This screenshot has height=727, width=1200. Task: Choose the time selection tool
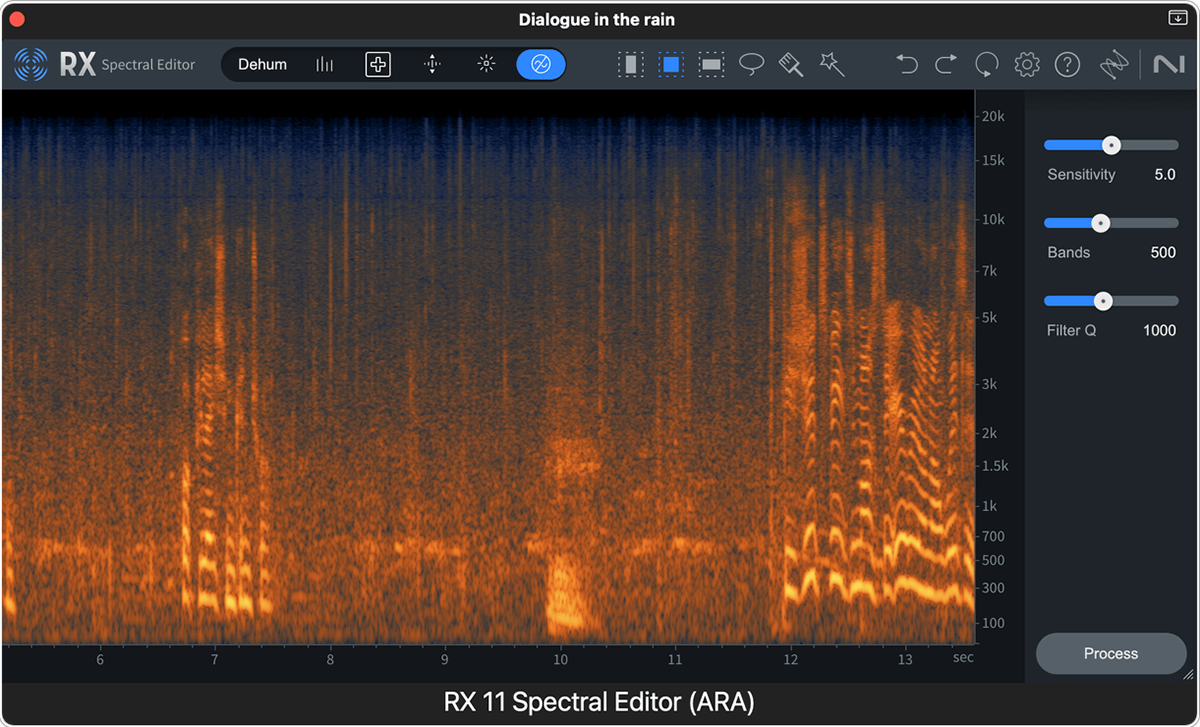coord(631,65)
